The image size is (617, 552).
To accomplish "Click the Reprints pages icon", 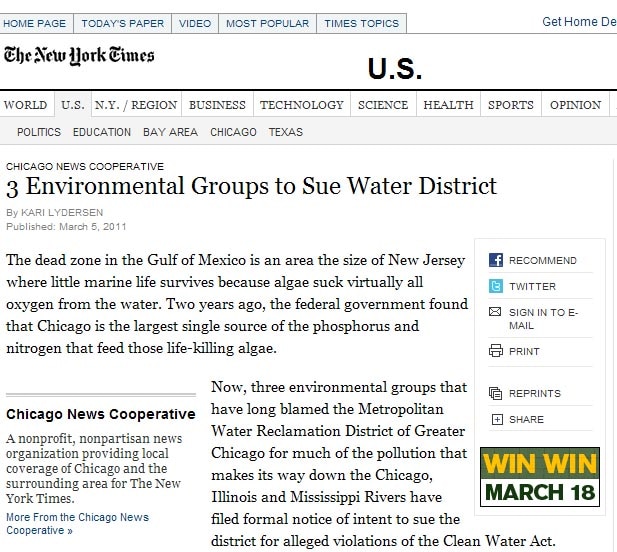I will click(x=495, y=393).
